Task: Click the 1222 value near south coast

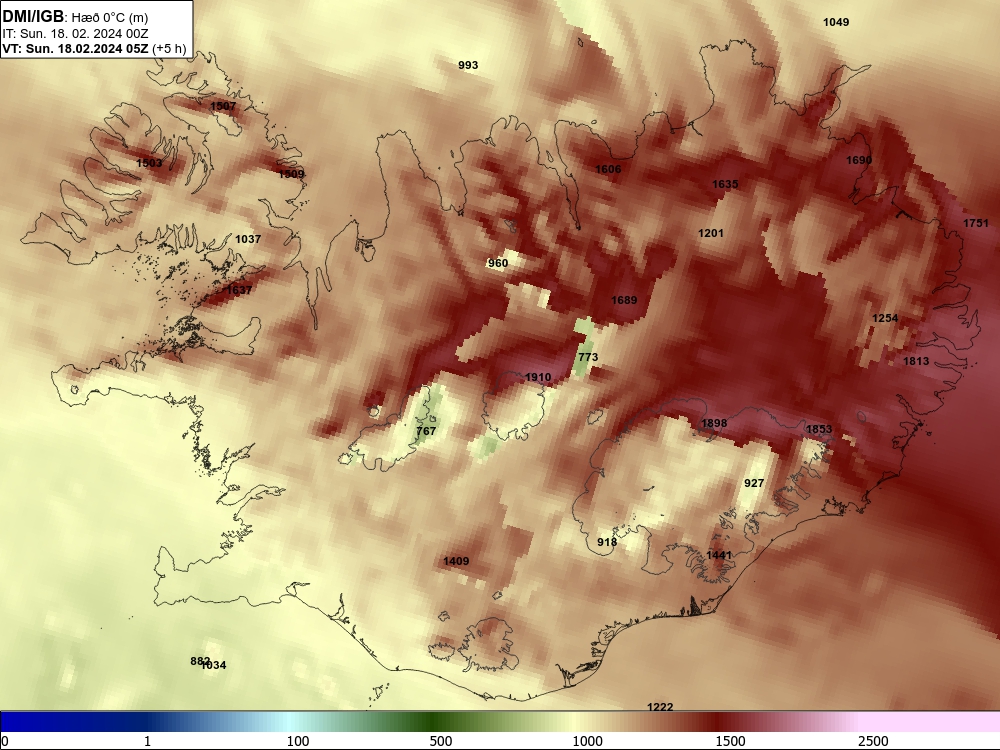Action: [660, 707]
